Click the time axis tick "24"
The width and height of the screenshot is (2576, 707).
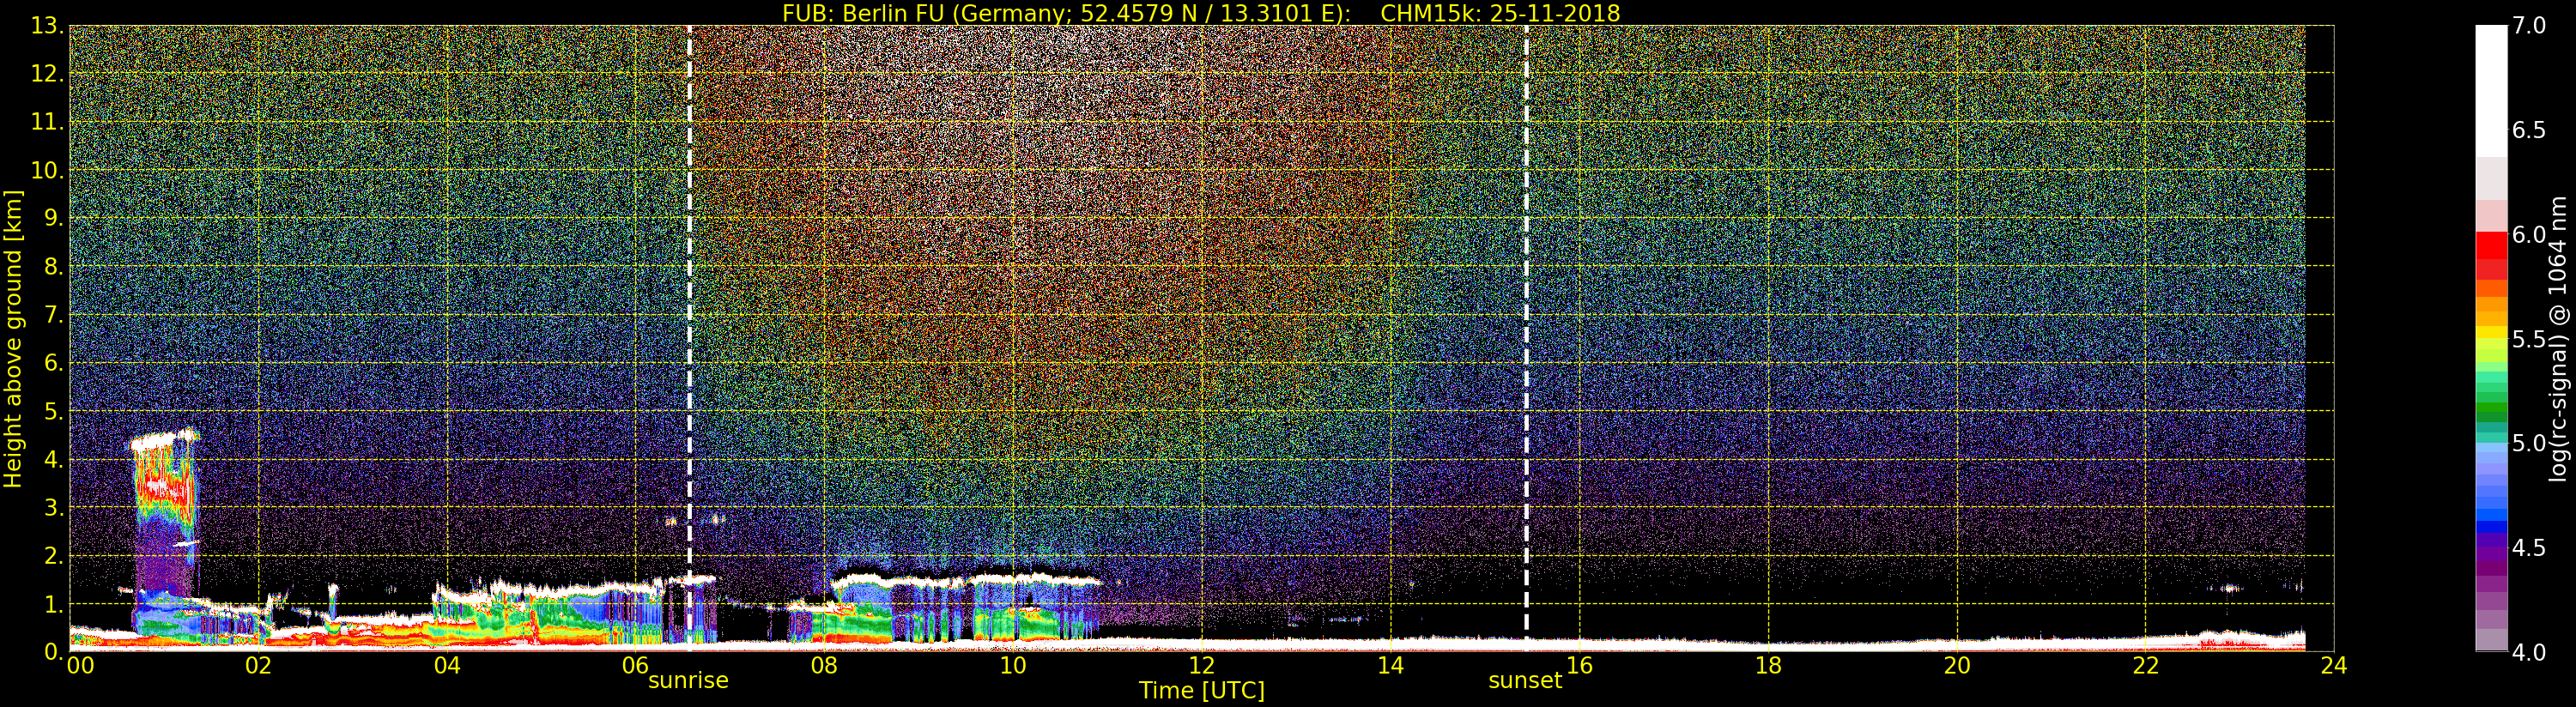point(2333,666)
